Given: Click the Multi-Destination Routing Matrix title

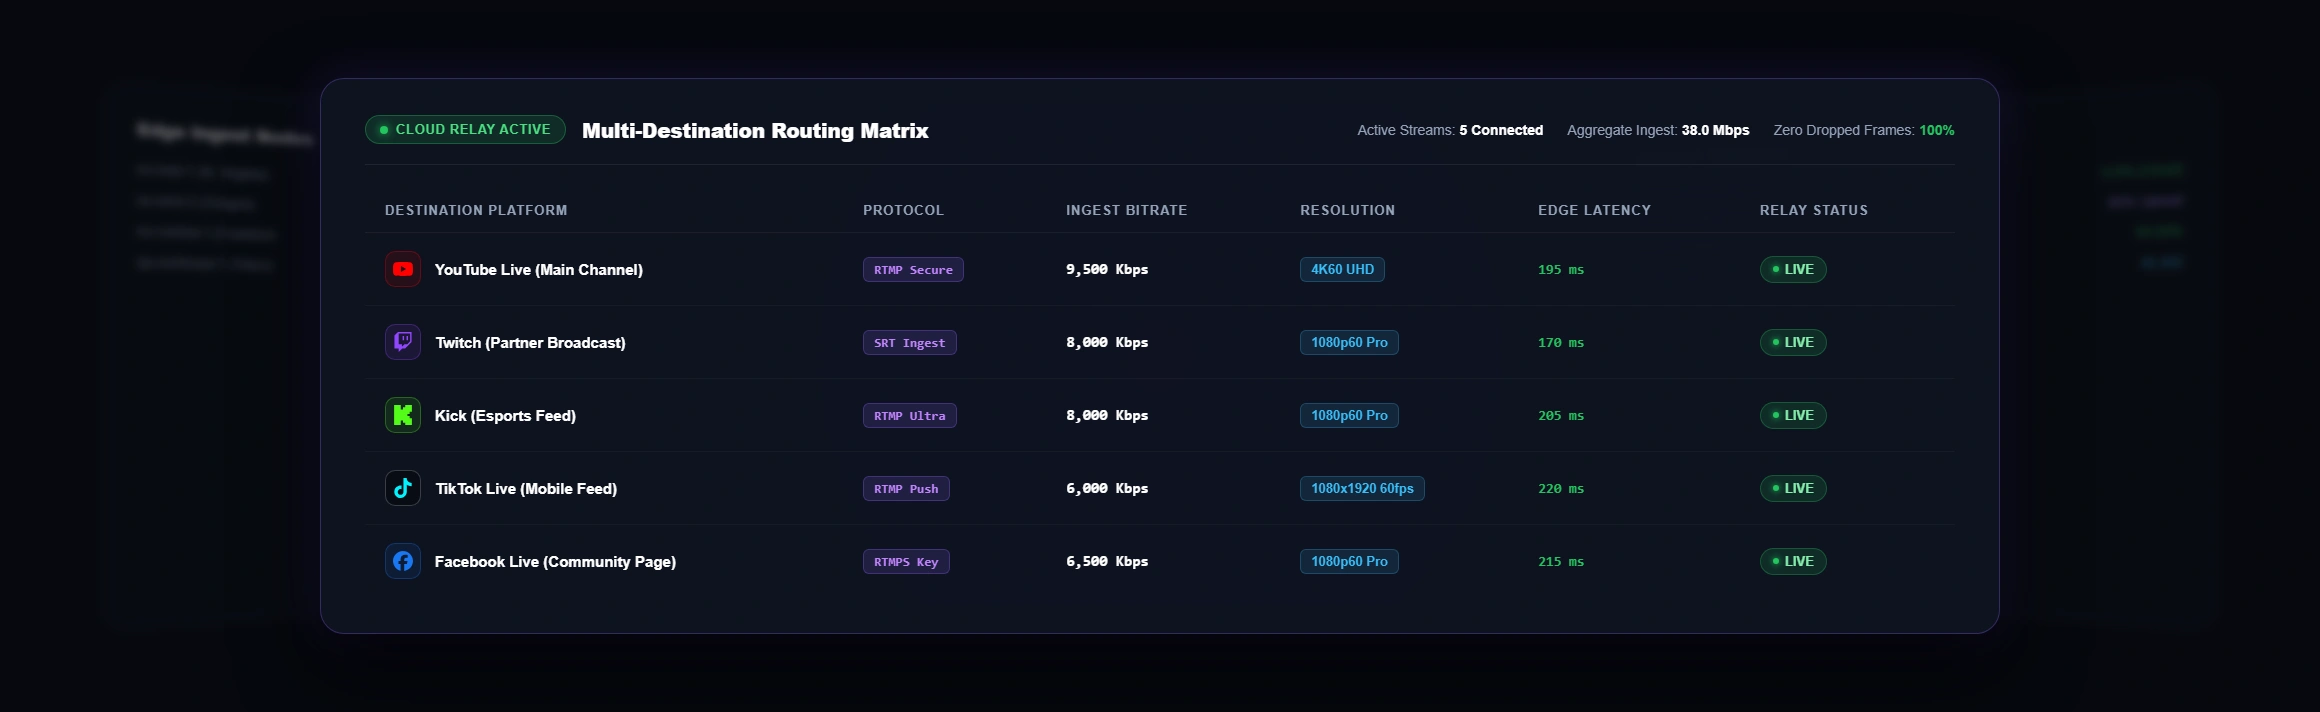Looking at the screenshot, I should click(755, 131).
